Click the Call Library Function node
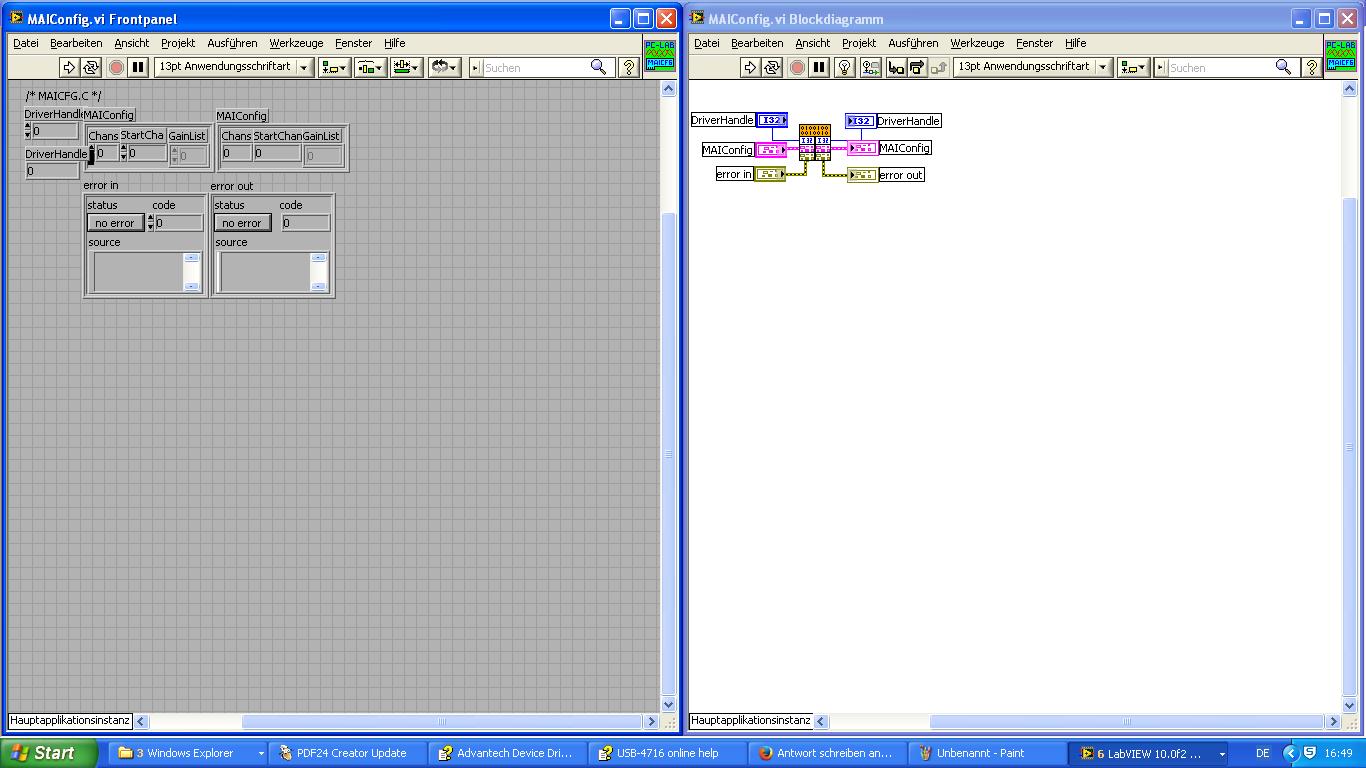This screenshot has height=768, width=1366. click(x=815, y=142)
